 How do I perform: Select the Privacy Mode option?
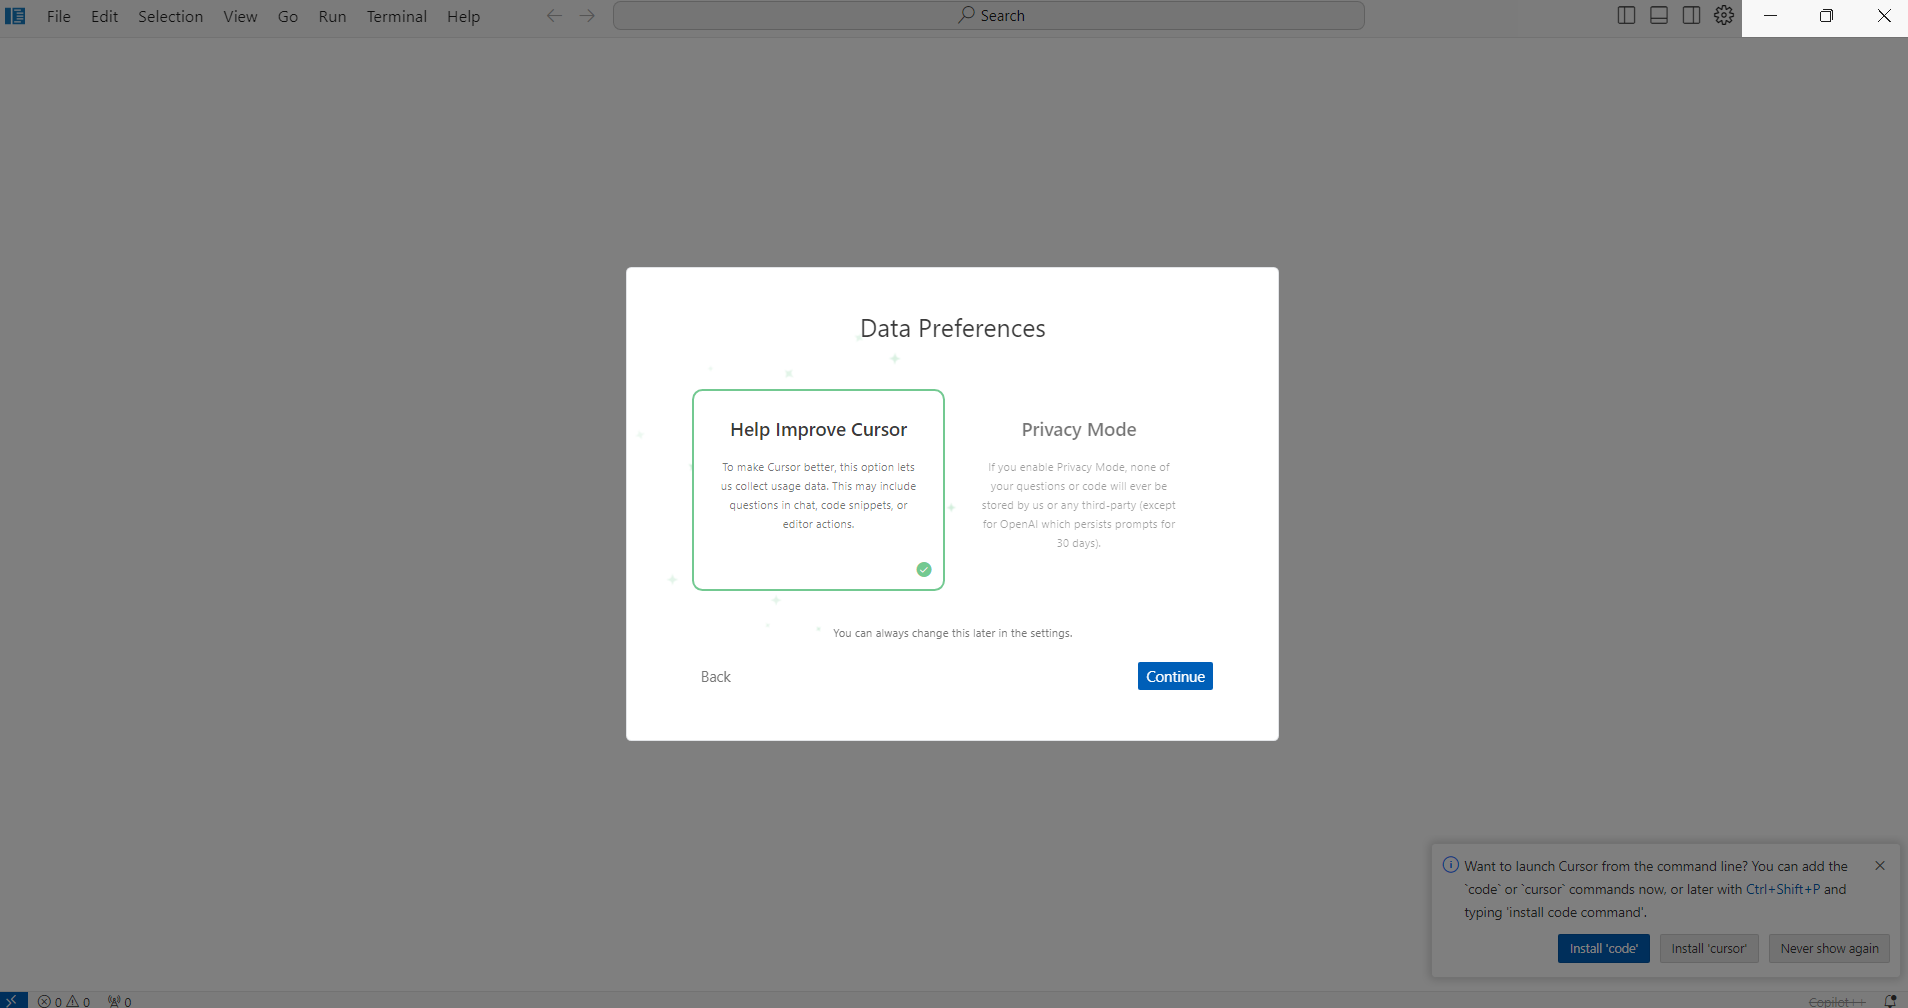1079,490
